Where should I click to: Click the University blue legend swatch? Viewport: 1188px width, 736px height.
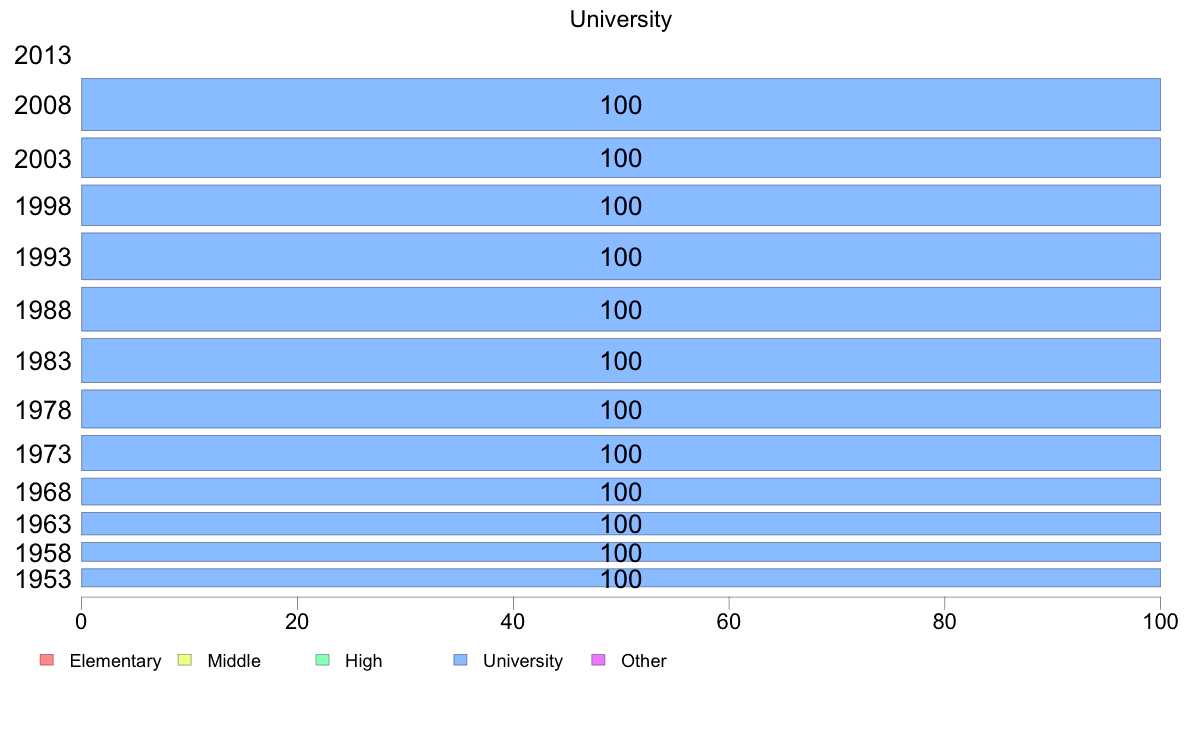coord(460,660)
